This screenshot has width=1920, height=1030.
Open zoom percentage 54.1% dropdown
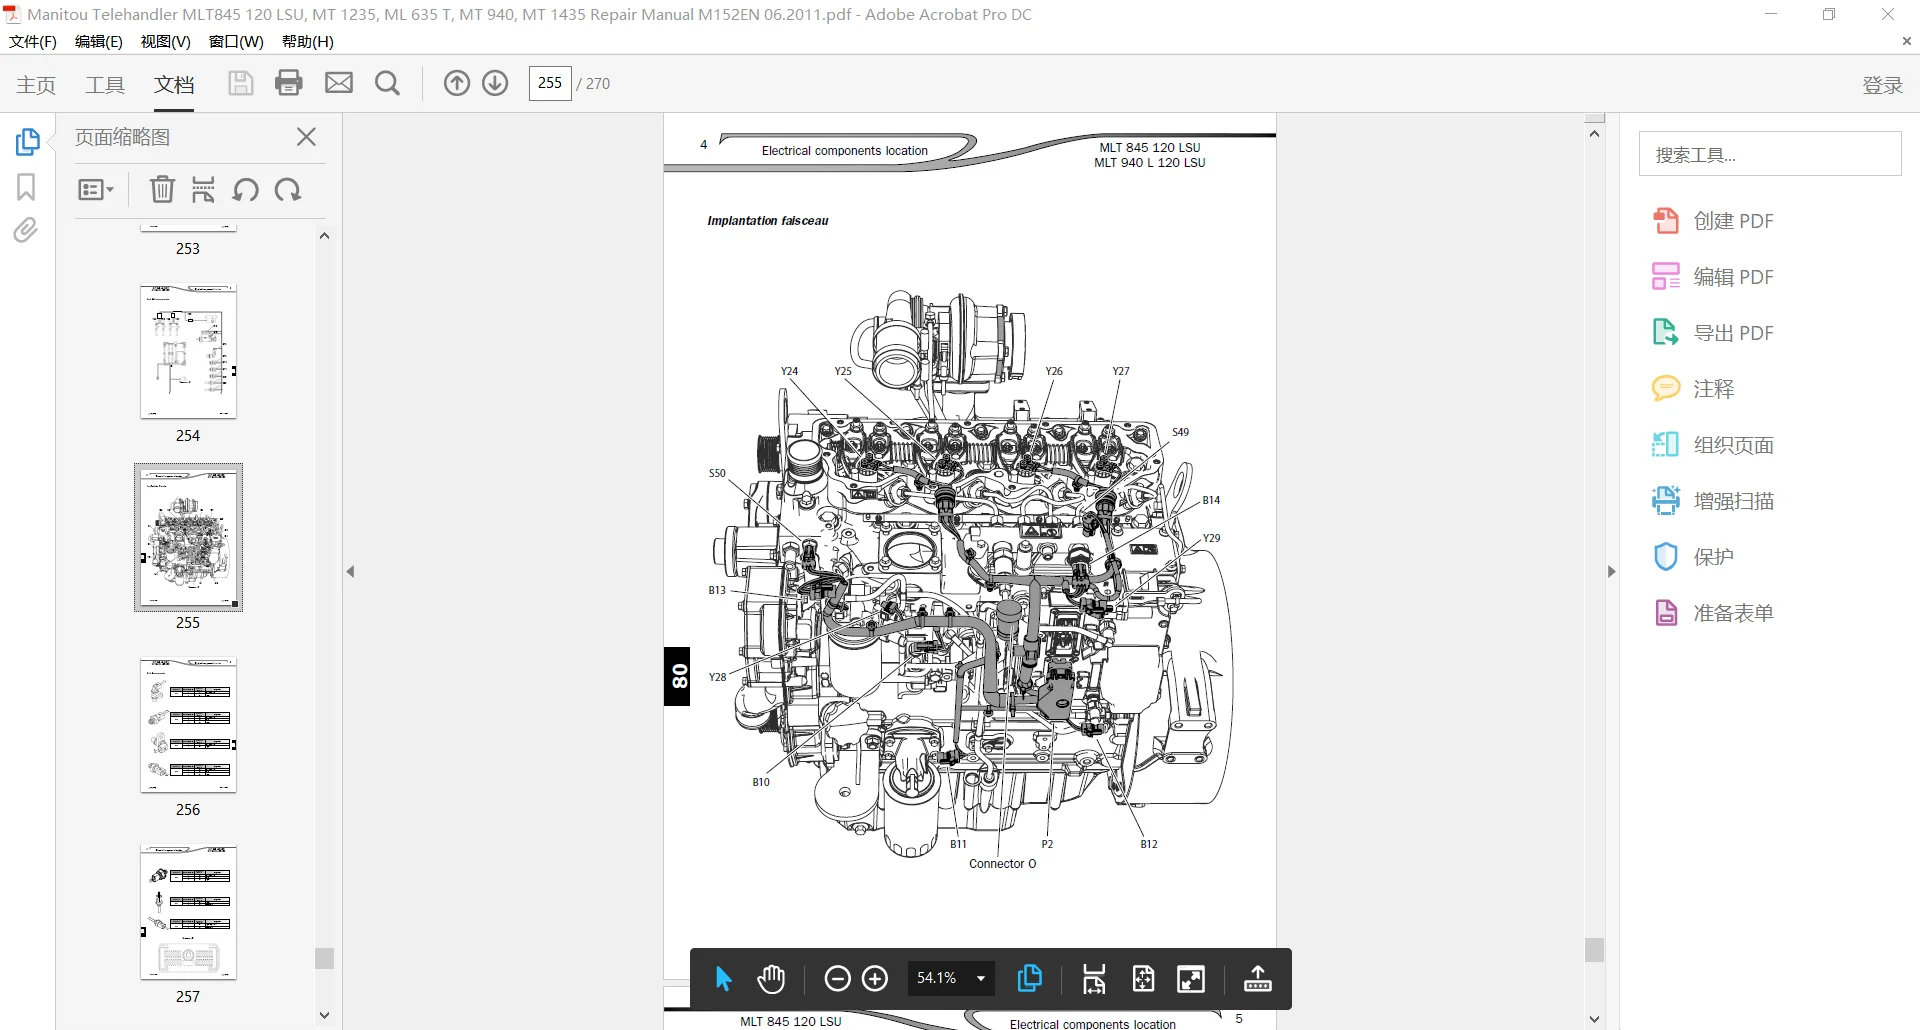tap(951, 978)
